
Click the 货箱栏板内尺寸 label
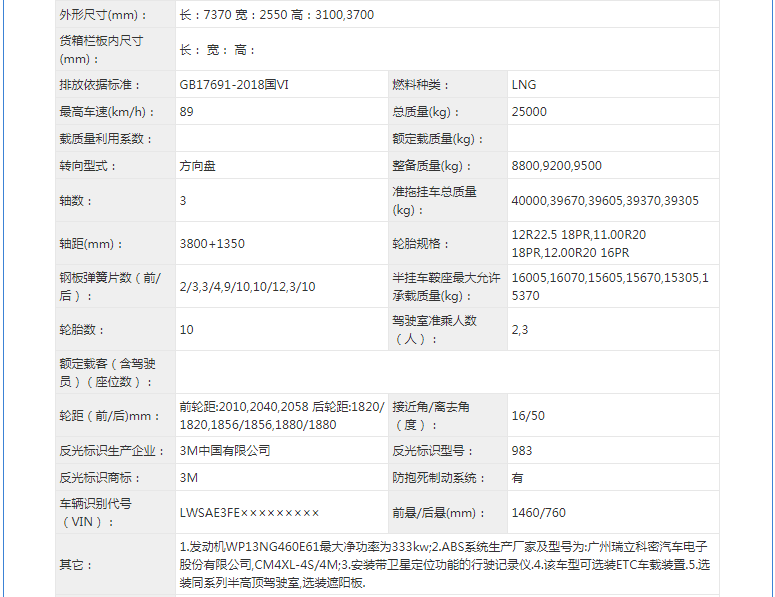tap(101, 49)
